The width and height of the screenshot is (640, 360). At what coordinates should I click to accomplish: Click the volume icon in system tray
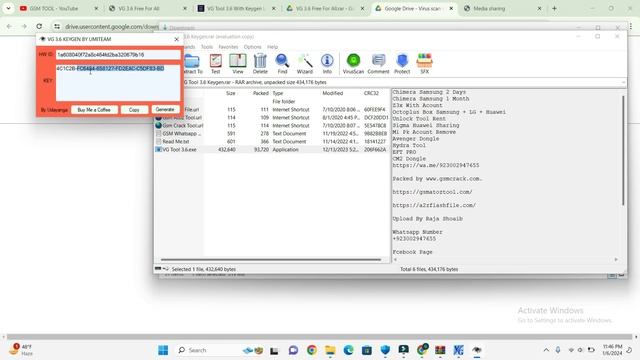(580, 350)
